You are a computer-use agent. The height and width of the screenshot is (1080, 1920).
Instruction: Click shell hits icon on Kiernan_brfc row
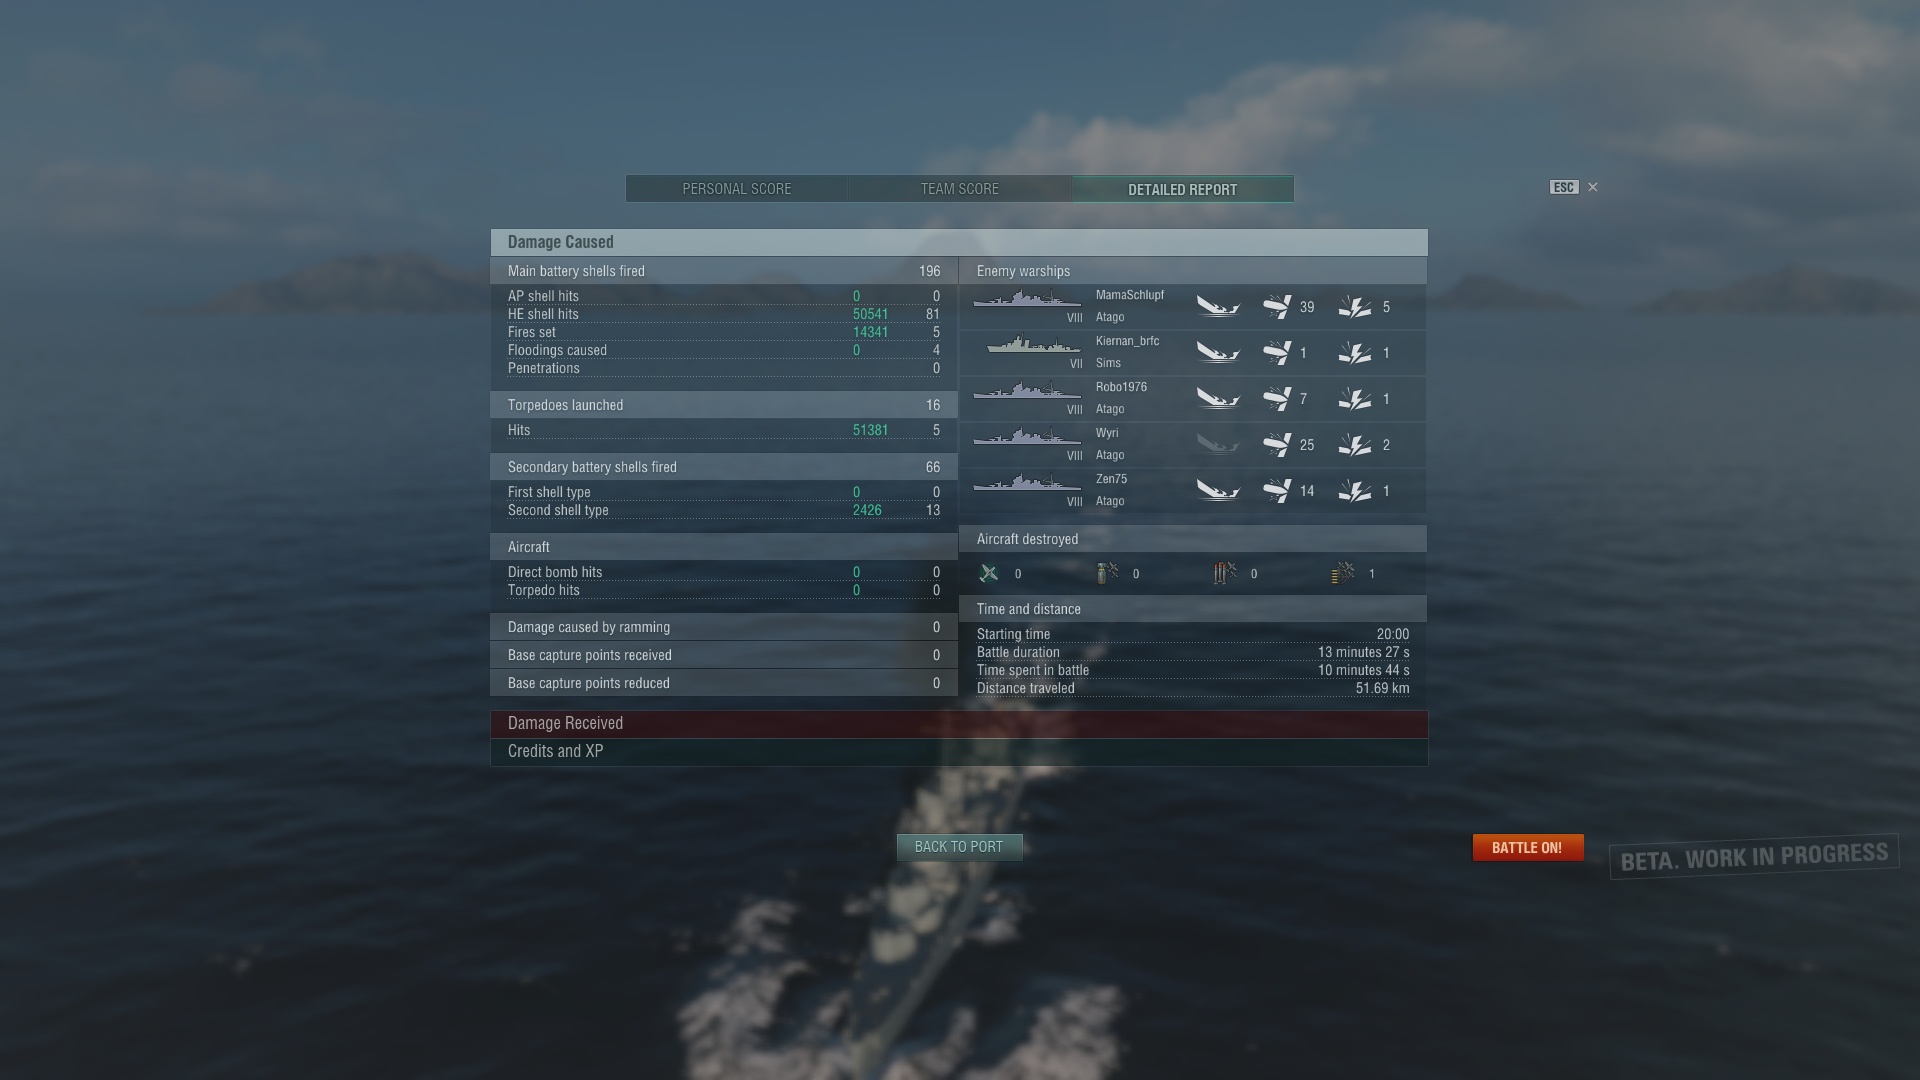(x=1277, y=353)
